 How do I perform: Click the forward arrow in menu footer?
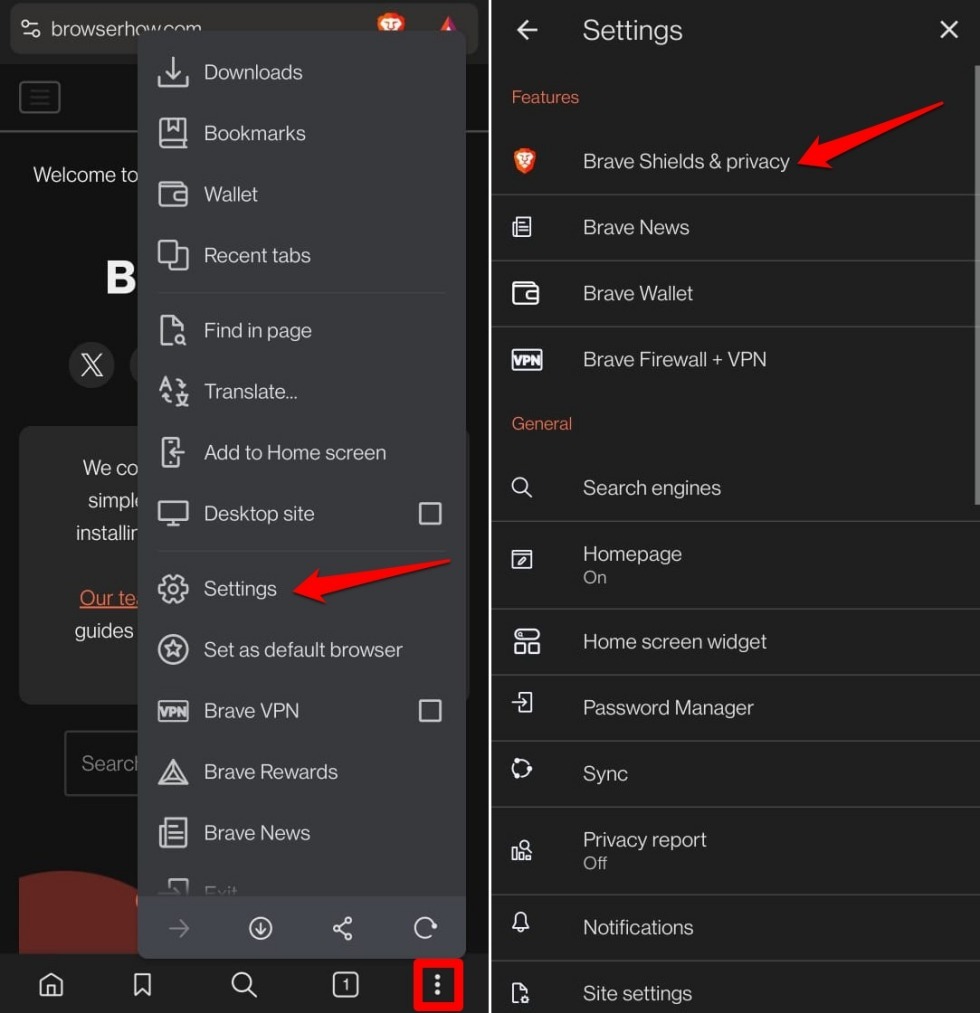(x=179, y=928)
